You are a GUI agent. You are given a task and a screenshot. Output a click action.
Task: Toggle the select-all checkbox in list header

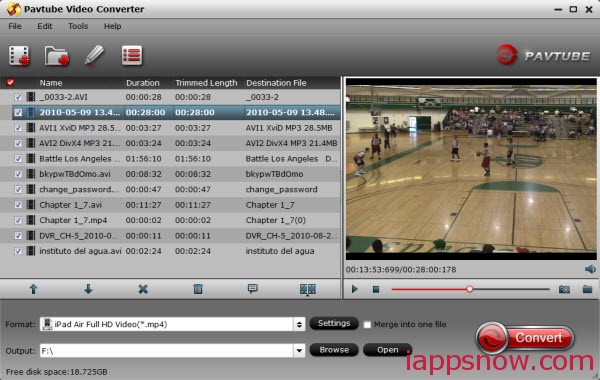(x=10, y=83)
